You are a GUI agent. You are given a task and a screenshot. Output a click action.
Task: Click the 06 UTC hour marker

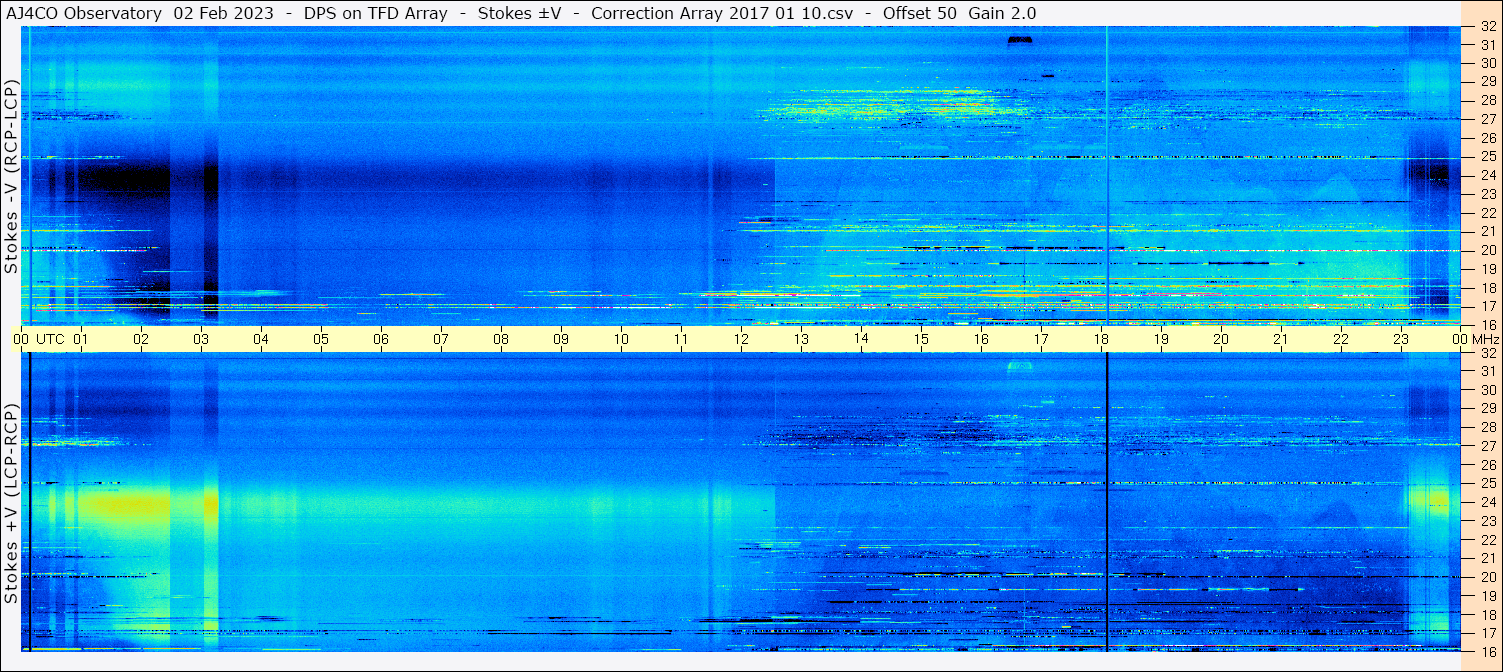[x=381, y=339]
